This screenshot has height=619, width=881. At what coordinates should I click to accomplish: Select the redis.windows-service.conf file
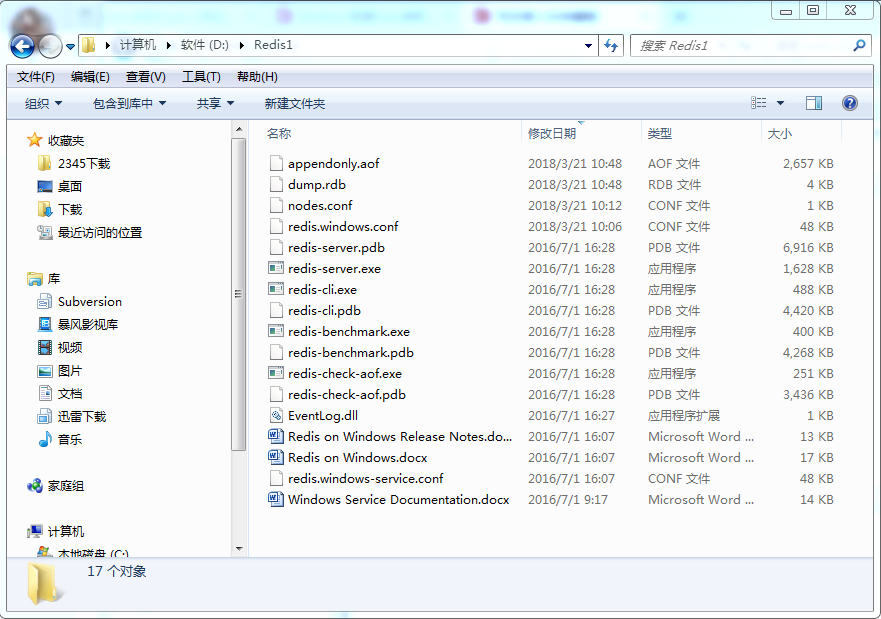pyautogui.click(x=366, y=479)
